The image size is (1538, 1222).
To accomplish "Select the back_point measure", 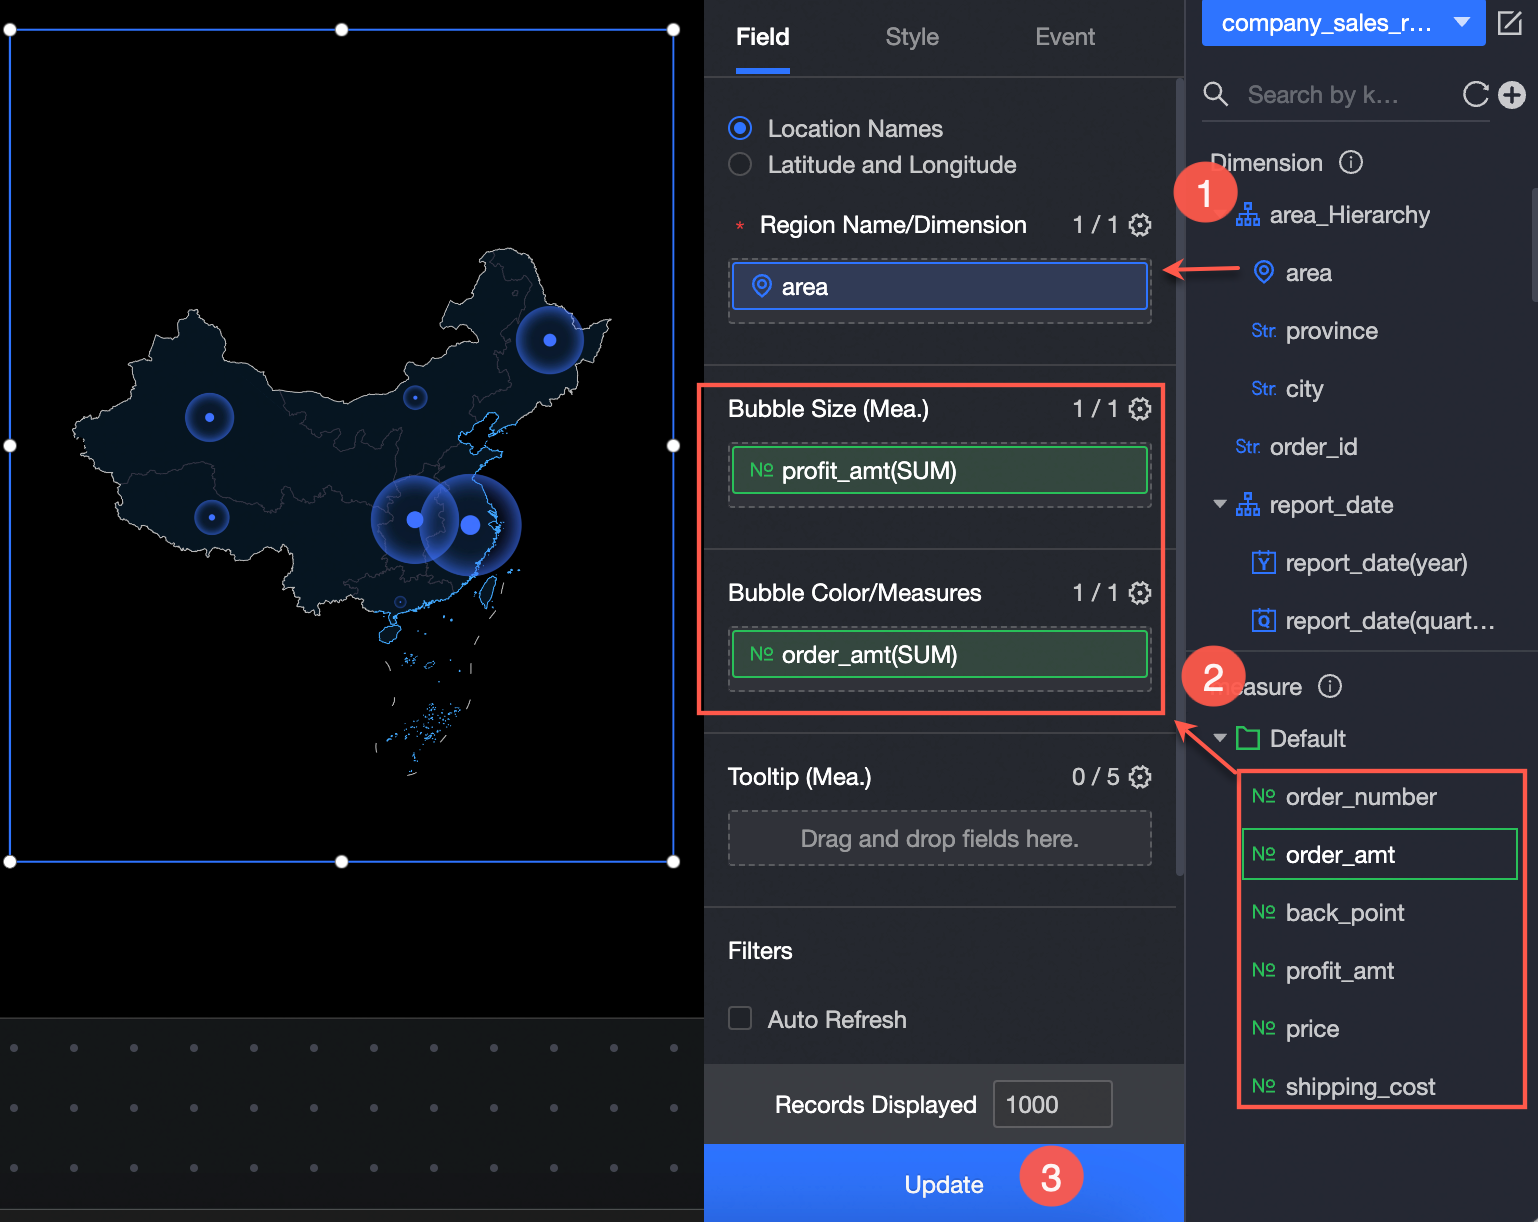I will (1345, 913).
